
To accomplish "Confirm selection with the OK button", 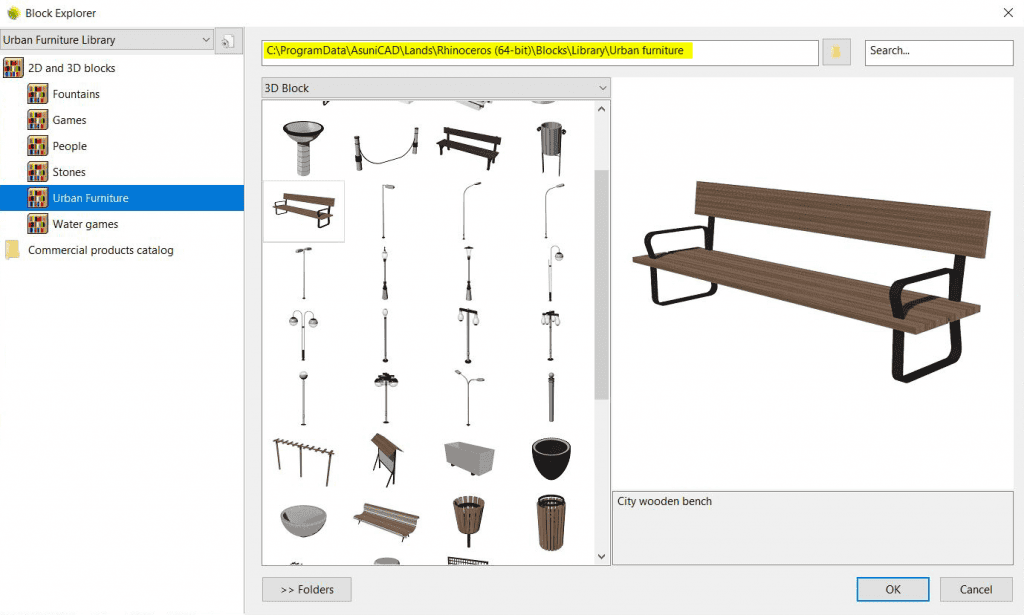I will [893, 590].
